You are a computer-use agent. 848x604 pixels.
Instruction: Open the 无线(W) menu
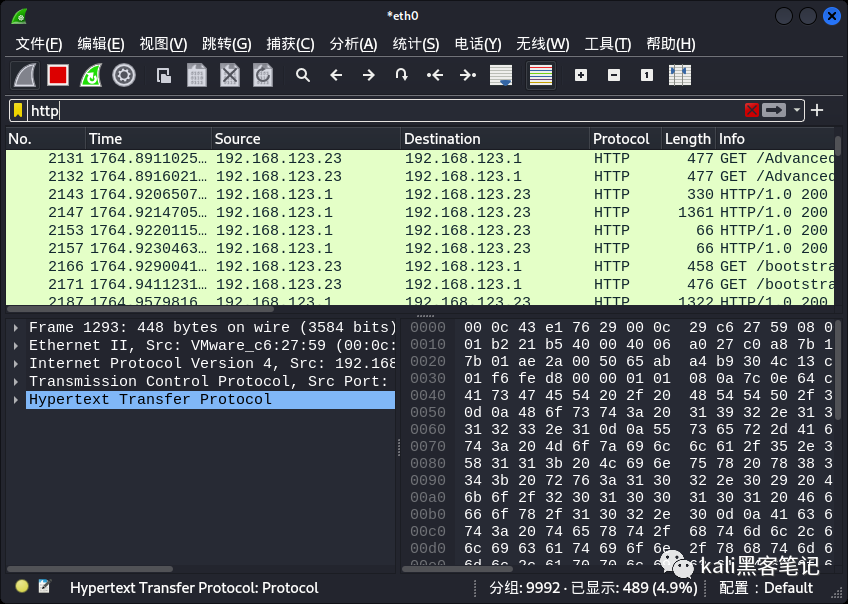click(x=542, y=44)
